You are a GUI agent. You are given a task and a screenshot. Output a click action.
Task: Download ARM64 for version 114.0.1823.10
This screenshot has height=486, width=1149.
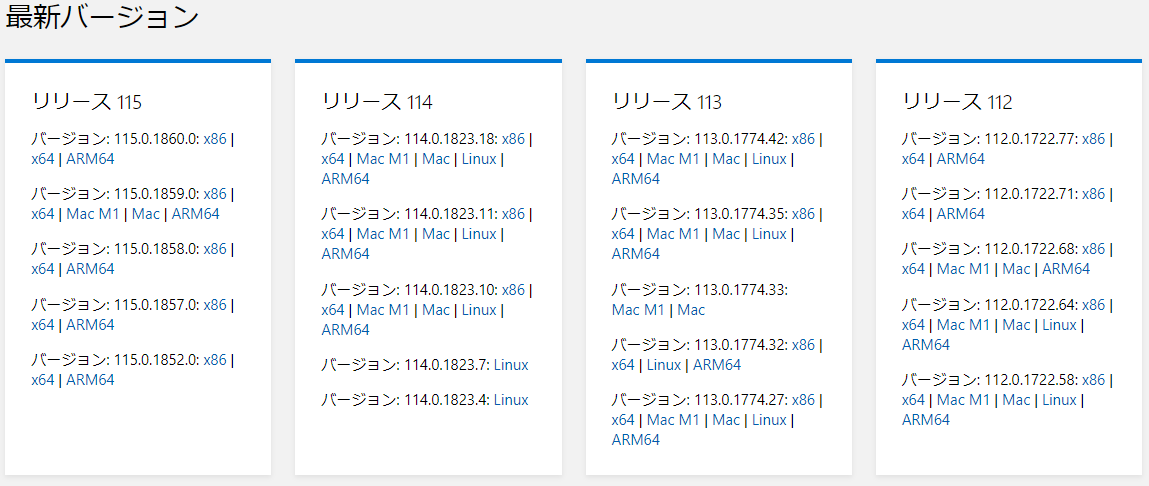(345, 330)
